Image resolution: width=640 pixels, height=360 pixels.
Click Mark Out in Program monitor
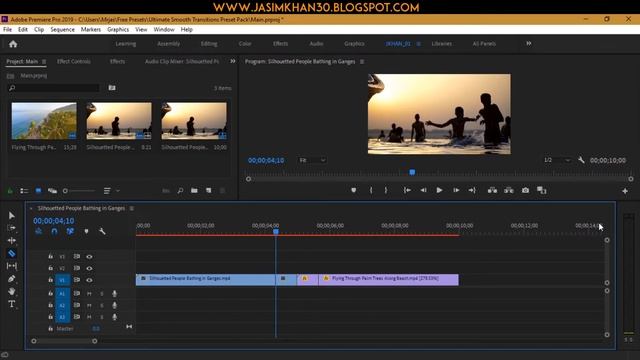click(386, 190)
